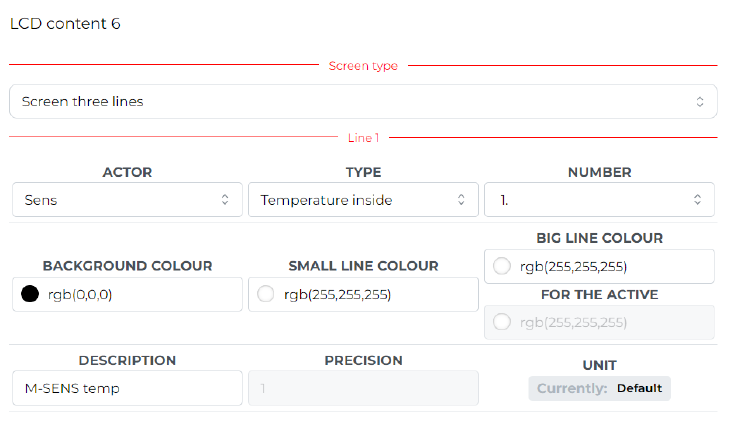The image size is (730, 424).
Task: Click the white big line colour swatch
Action: pyautogui.click(x=502, y=266)
